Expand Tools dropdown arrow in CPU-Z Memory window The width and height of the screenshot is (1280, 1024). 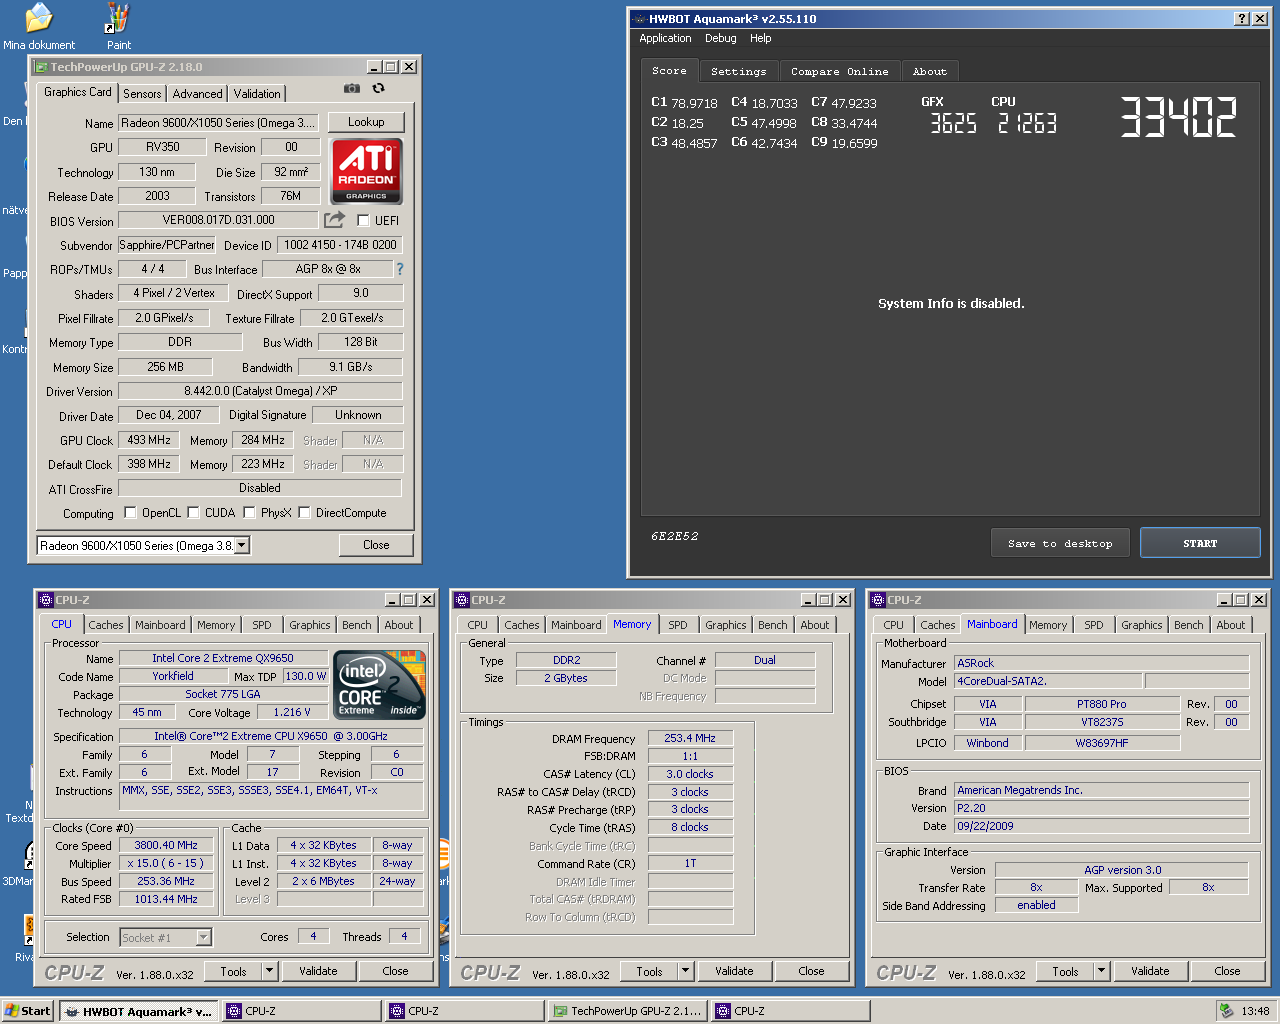[685, 971]
